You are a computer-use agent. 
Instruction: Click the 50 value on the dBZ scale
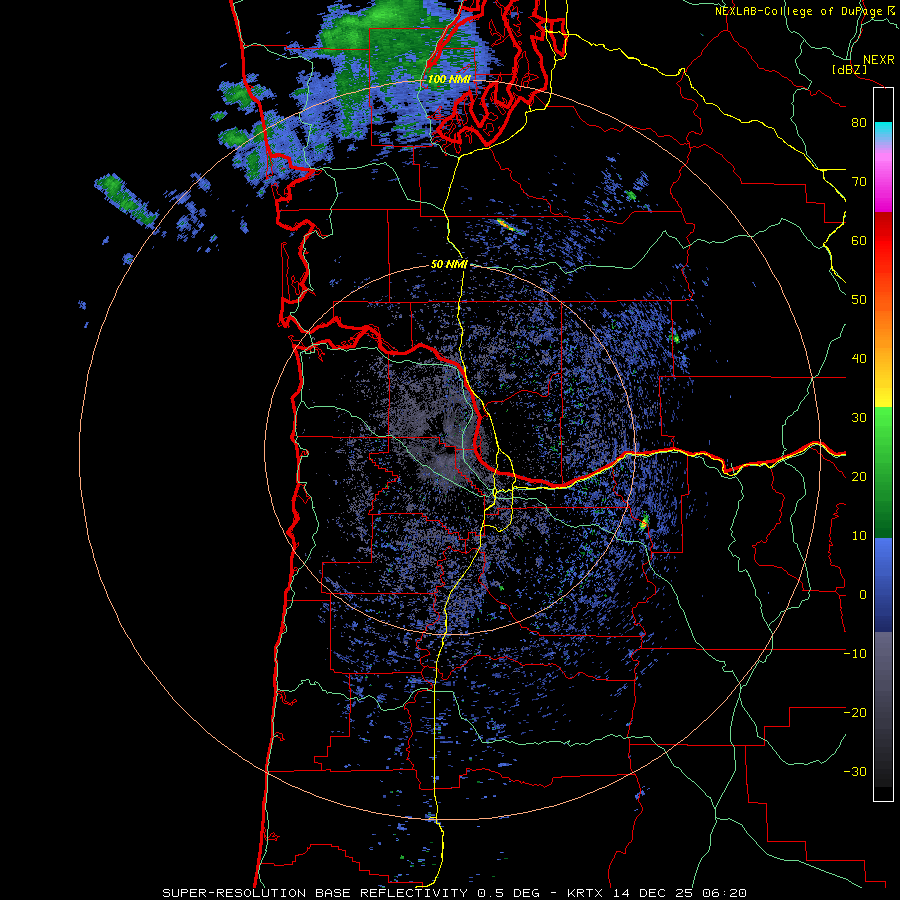pos(859,300)
